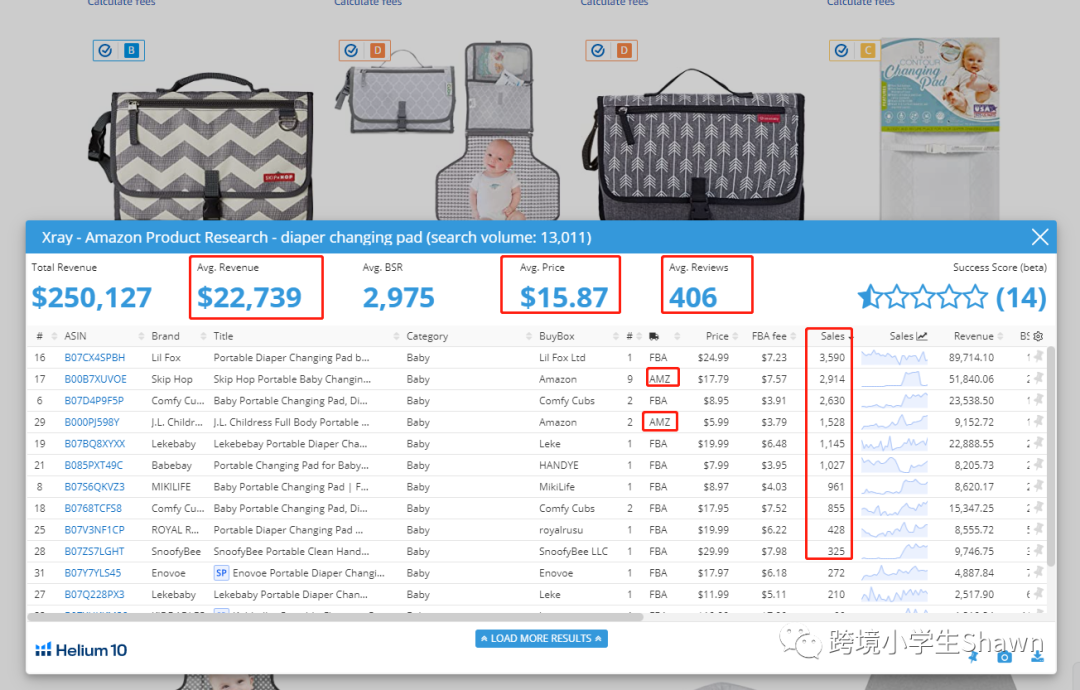Viewport: 1080px width, 690px height.
Task: Click the Avg. Reviews value 406
Action: [x=693, y=297]
